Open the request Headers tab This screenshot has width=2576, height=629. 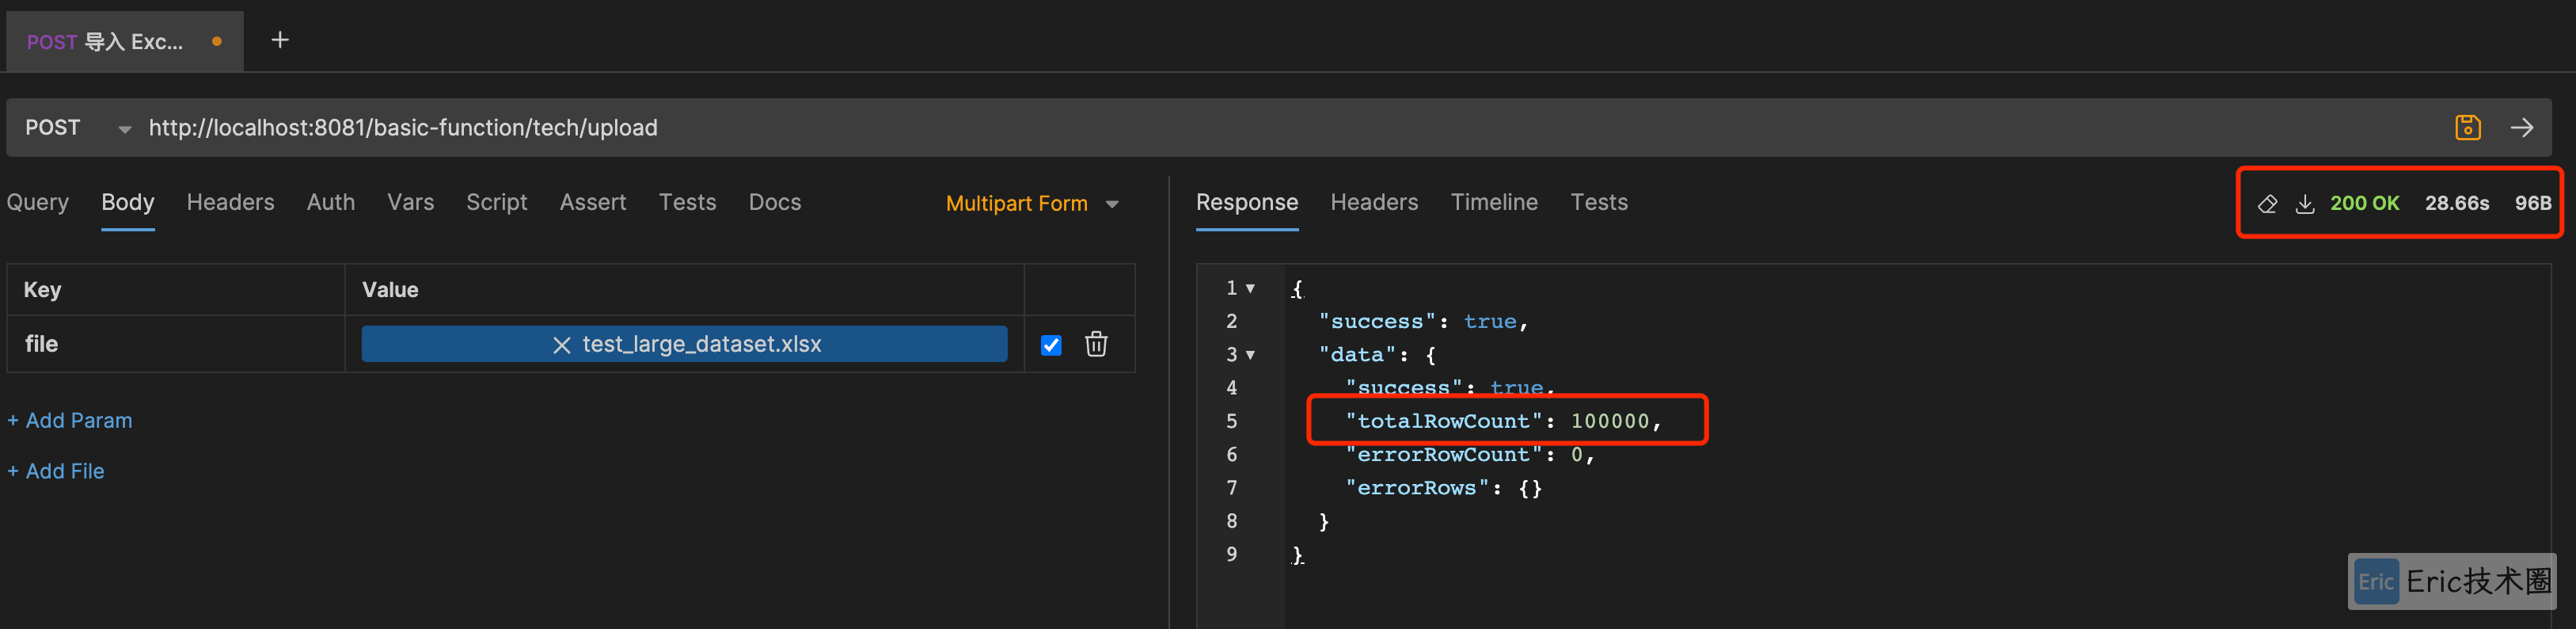coord(230,202)
